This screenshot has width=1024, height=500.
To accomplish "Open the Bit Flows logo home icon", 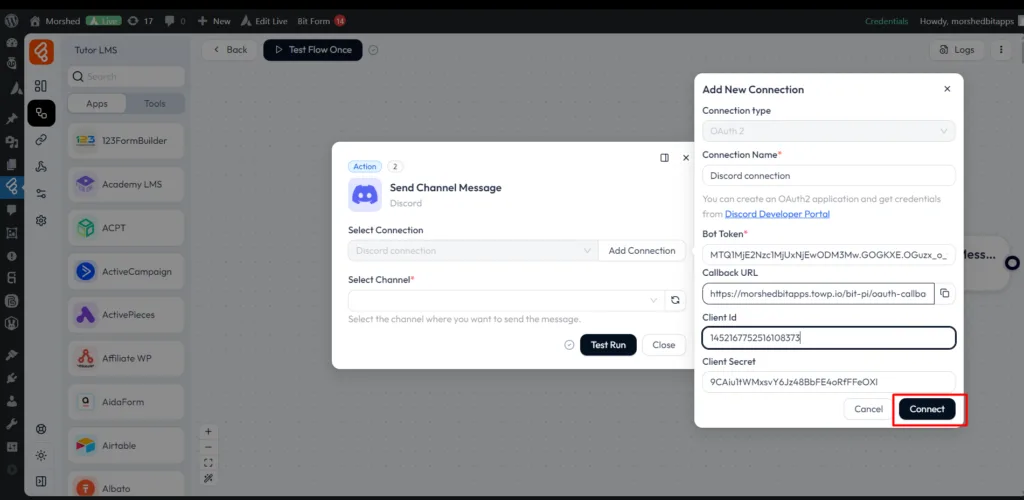I will point(41,52).
